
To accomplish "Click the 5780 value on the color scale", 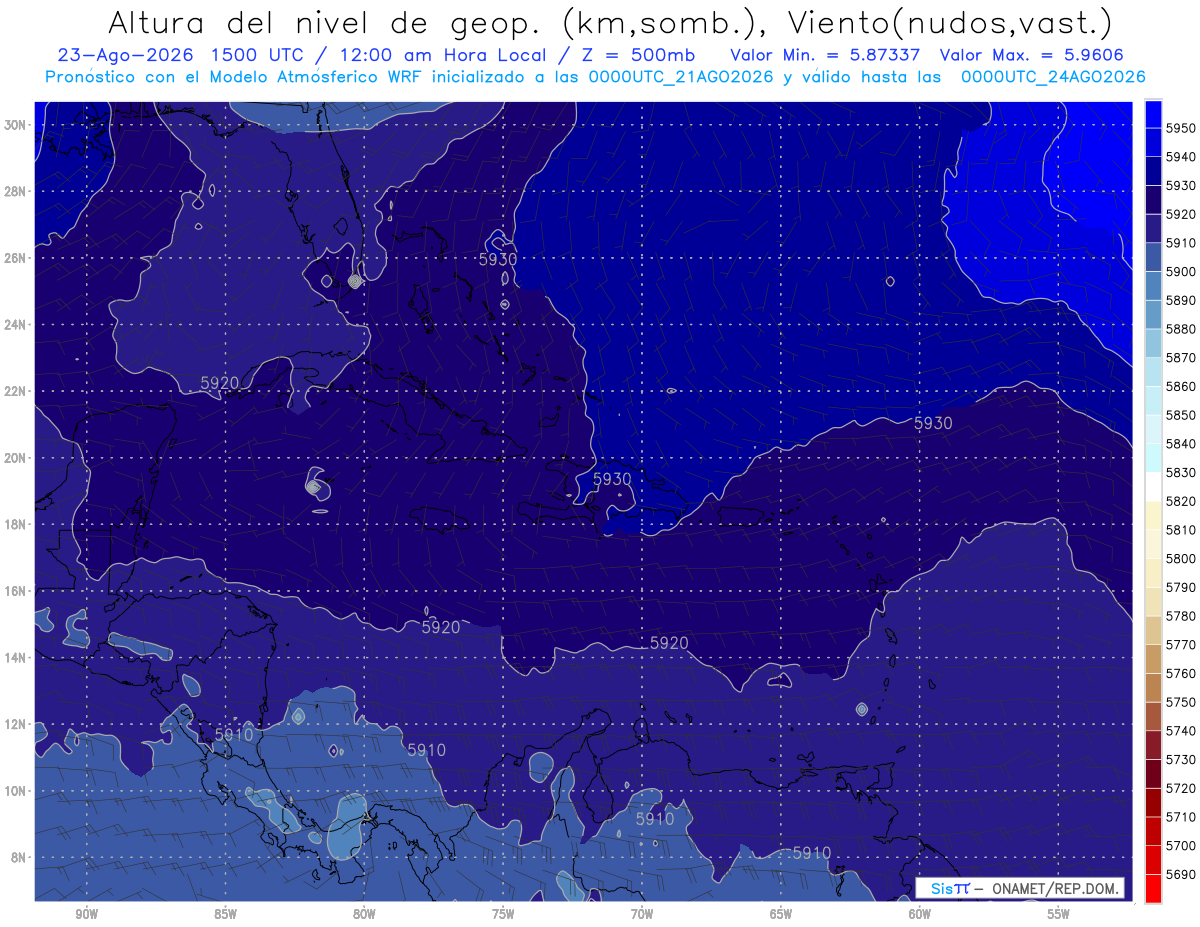I will [x=1181, y=616].
